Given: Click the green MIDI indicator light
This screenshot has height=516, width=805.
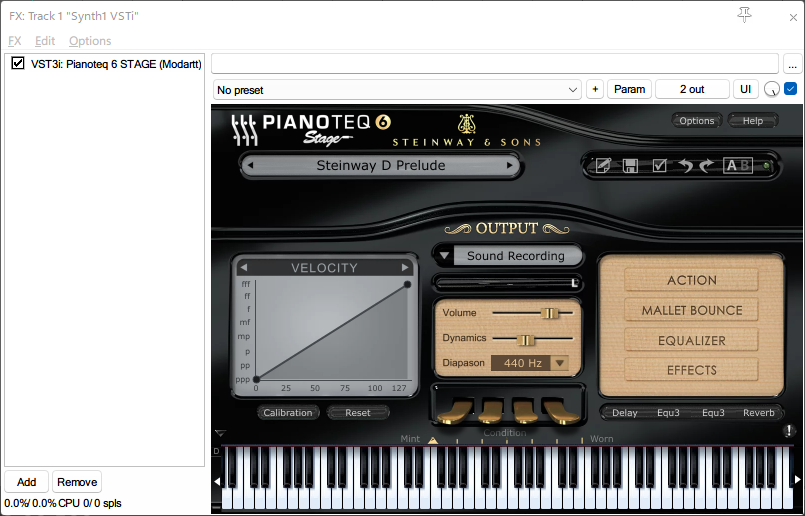Looking at the screenshot, I should click(766, 166).
